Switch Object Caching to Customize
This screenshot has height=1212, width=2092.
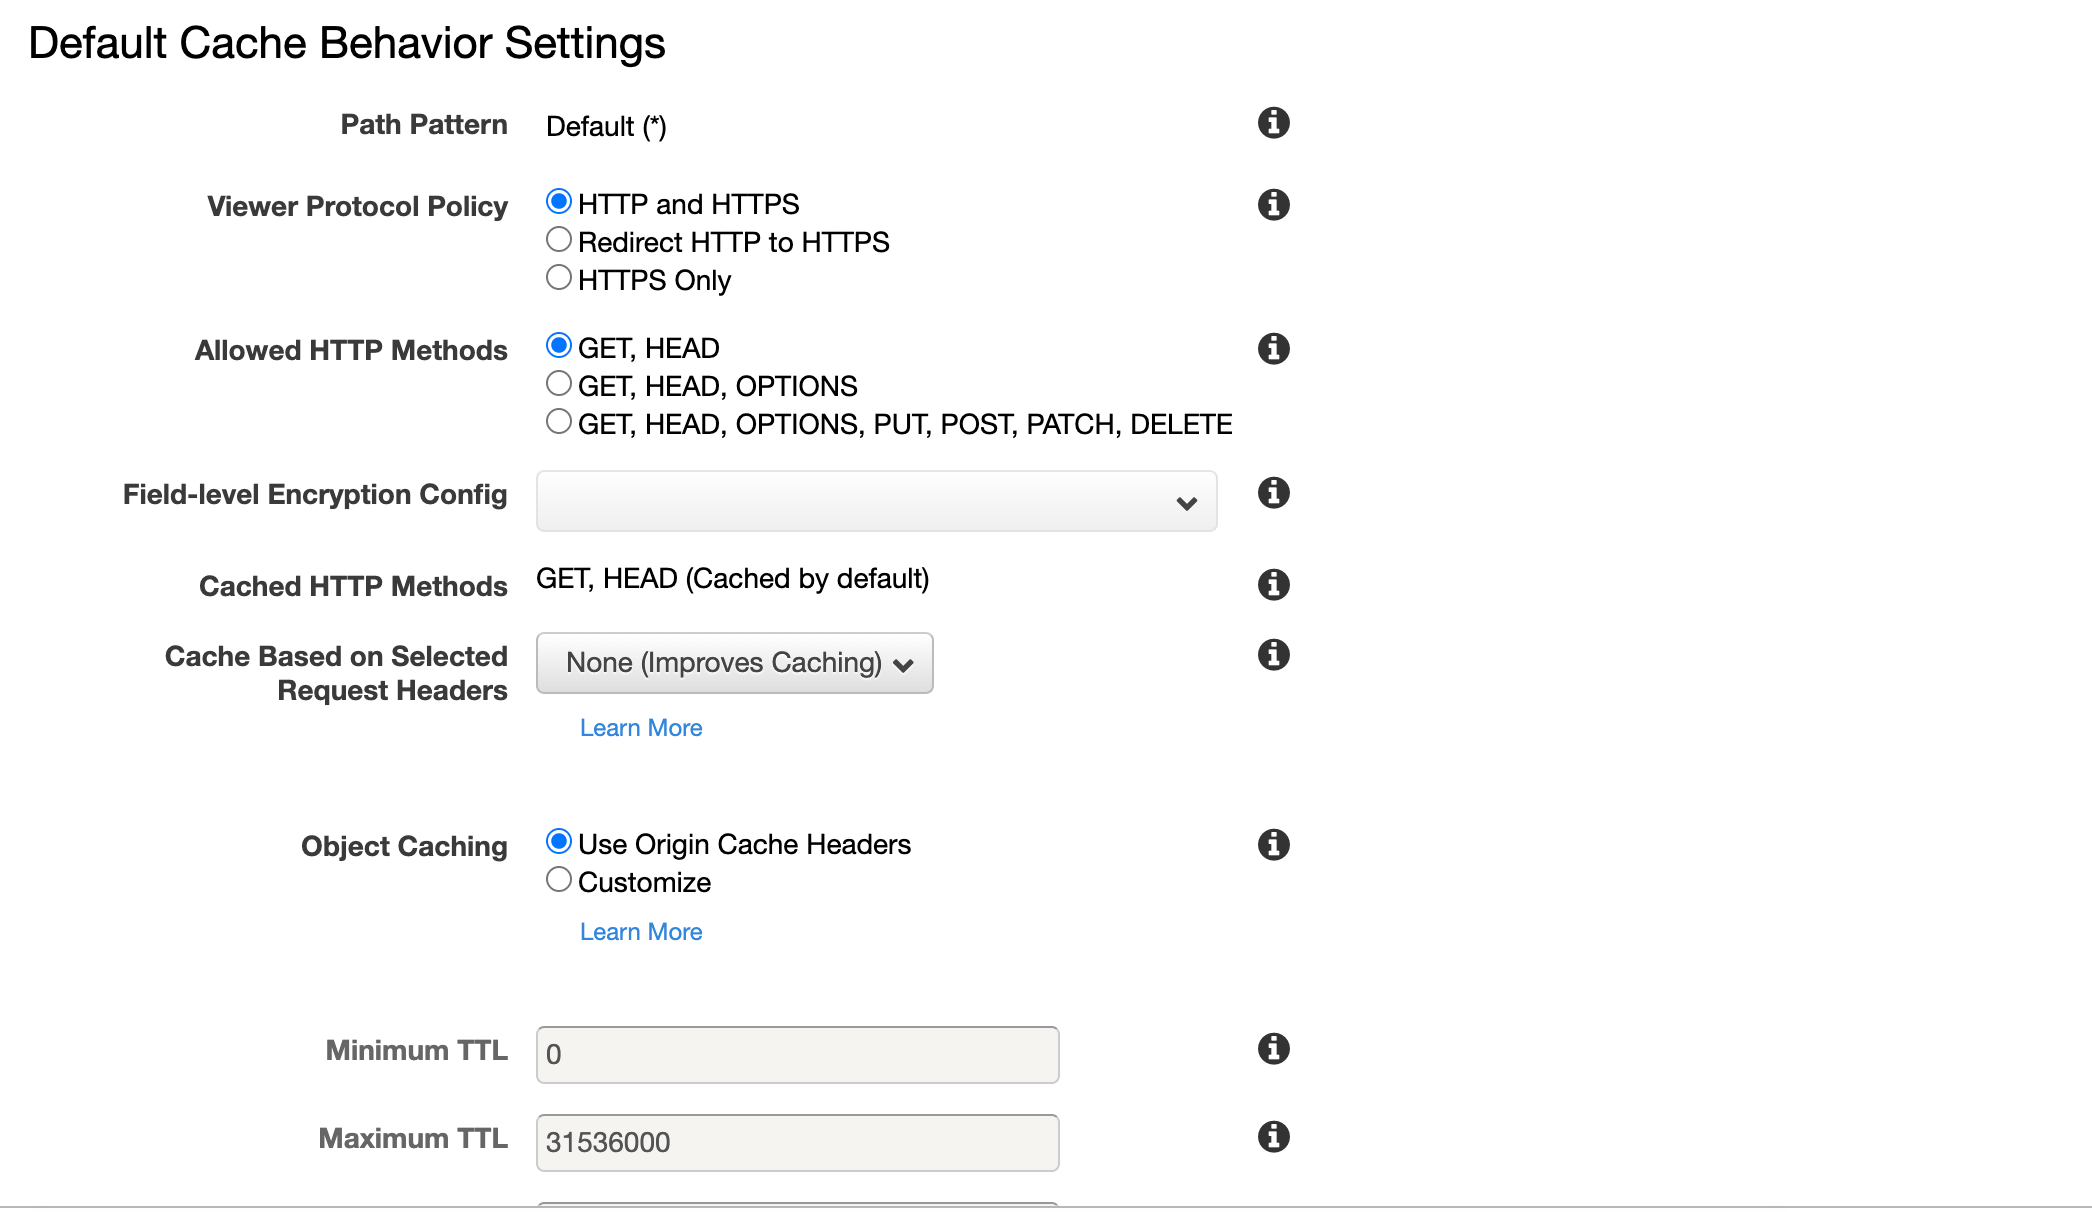[559, 879]
